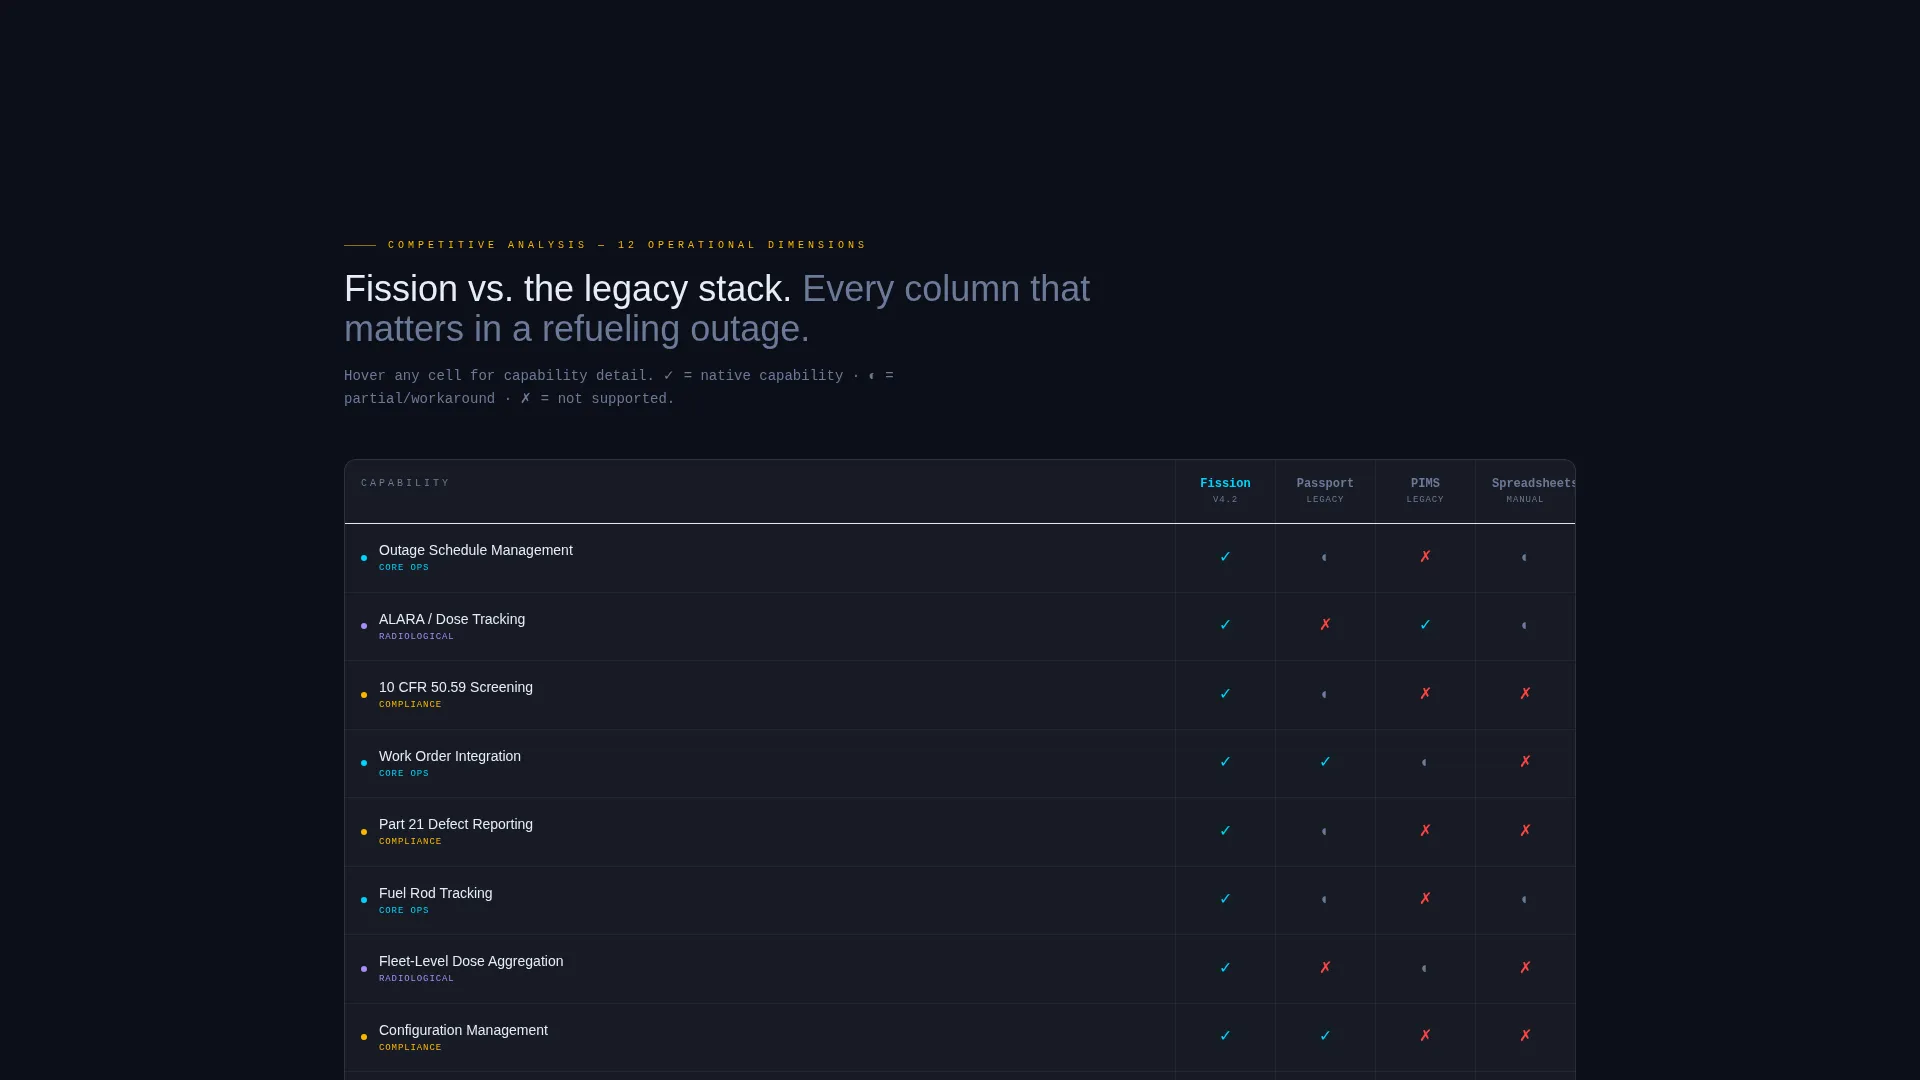This screenshot has width=1920, height=1080.
Task: Click the Fleet-Level Dose Aggregation row label
Action: point(471,962)
